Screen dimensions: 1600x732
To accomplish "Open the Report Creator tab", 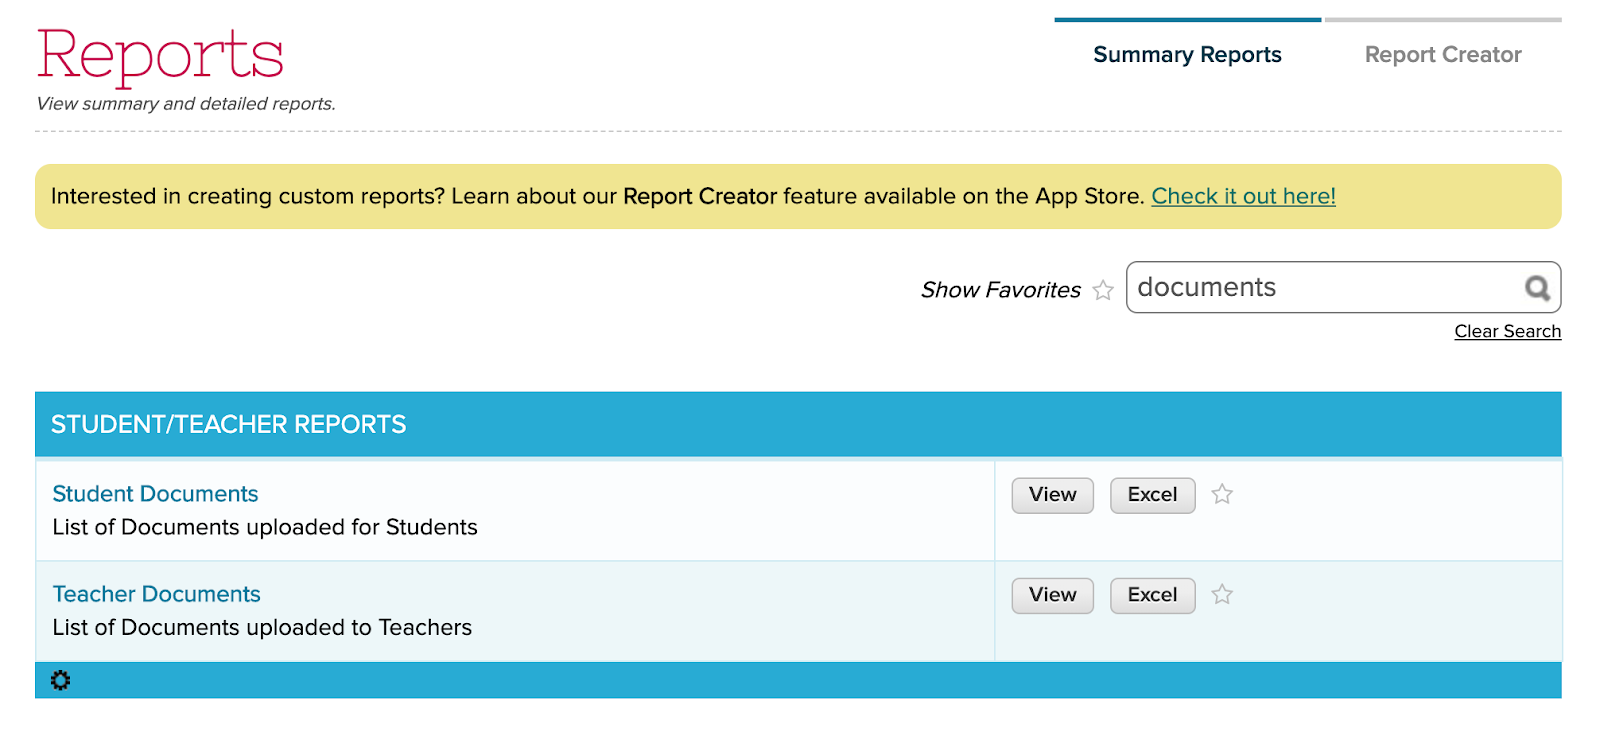I will click(1442, 55).
